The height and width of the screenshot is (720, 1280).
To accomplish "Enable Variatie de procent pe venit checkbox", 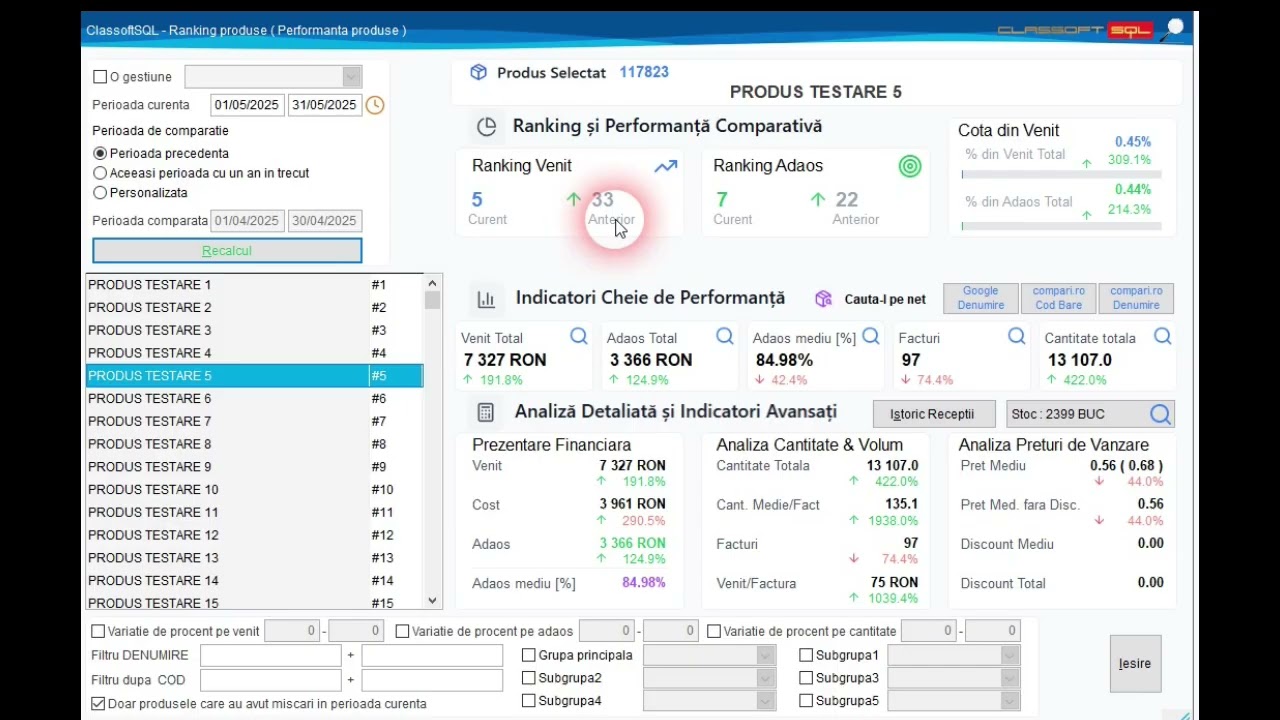I will coord(98,631).
